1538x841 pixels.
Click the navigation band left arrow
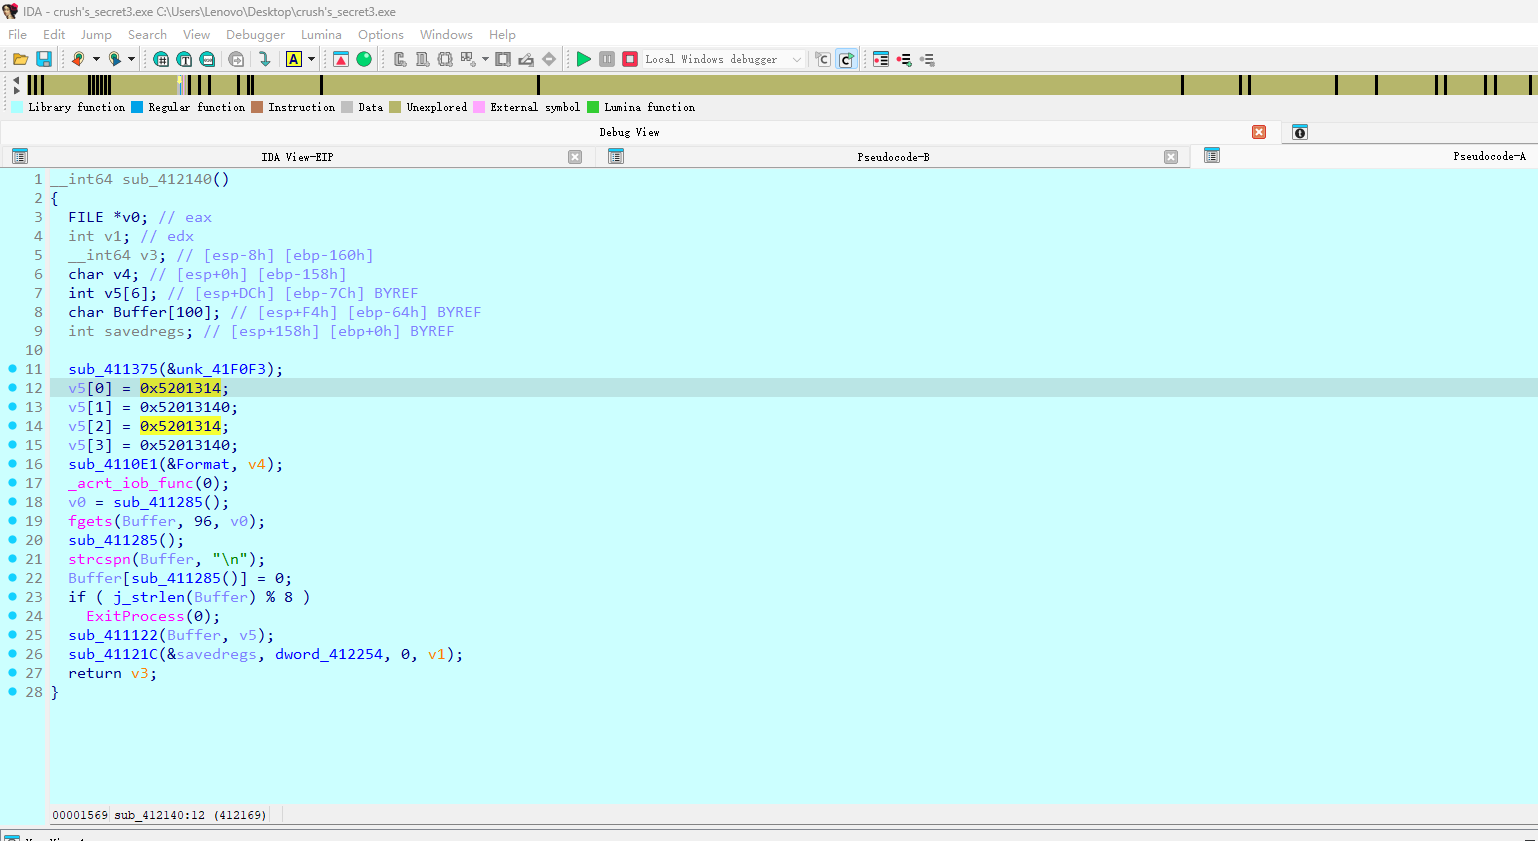pyautogui.click(x=16, y=79)
